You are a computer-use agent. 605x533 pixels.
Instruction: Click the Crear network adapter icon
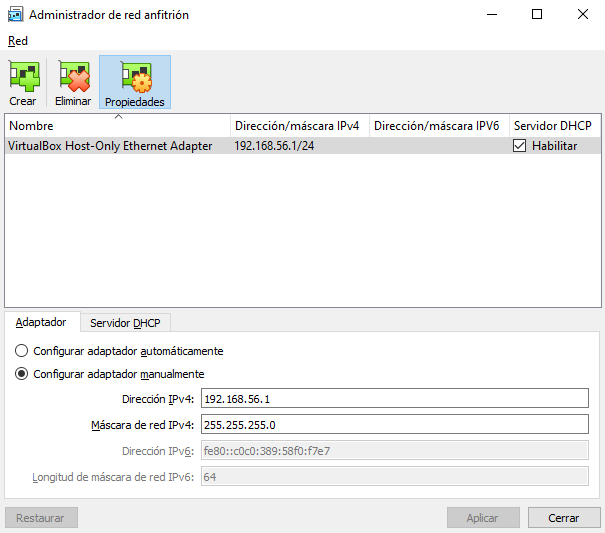(23, 78)
